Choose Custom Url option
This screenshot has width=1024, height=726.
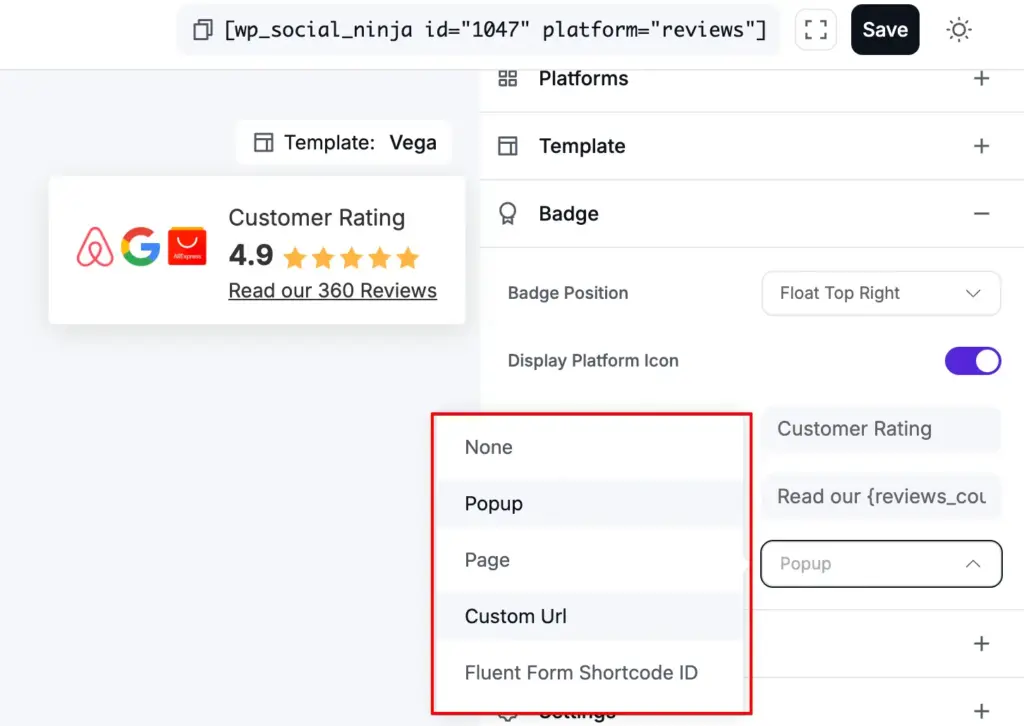pos(516,616)
